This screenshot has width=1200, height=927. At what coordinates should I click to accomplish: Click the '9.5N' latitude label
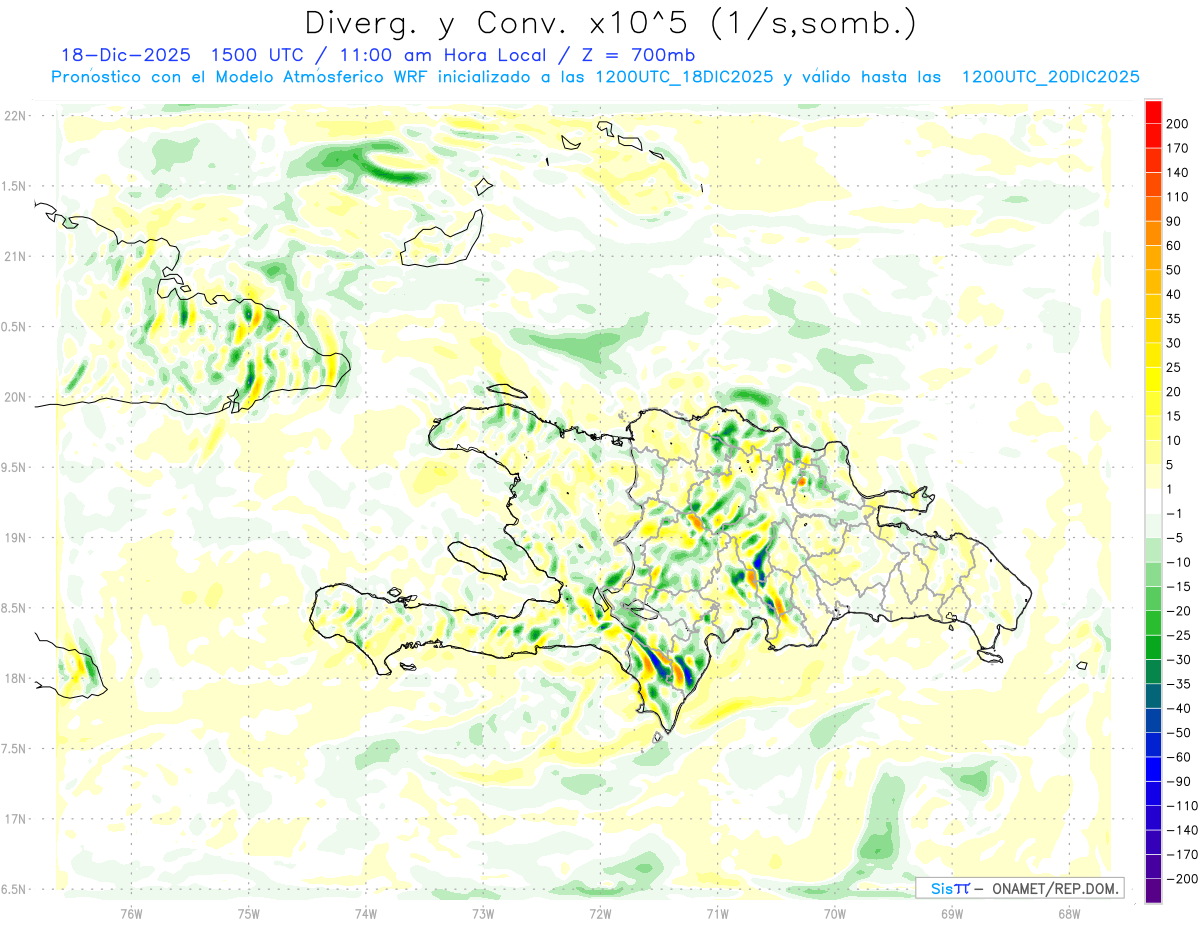tap(14, 467)
